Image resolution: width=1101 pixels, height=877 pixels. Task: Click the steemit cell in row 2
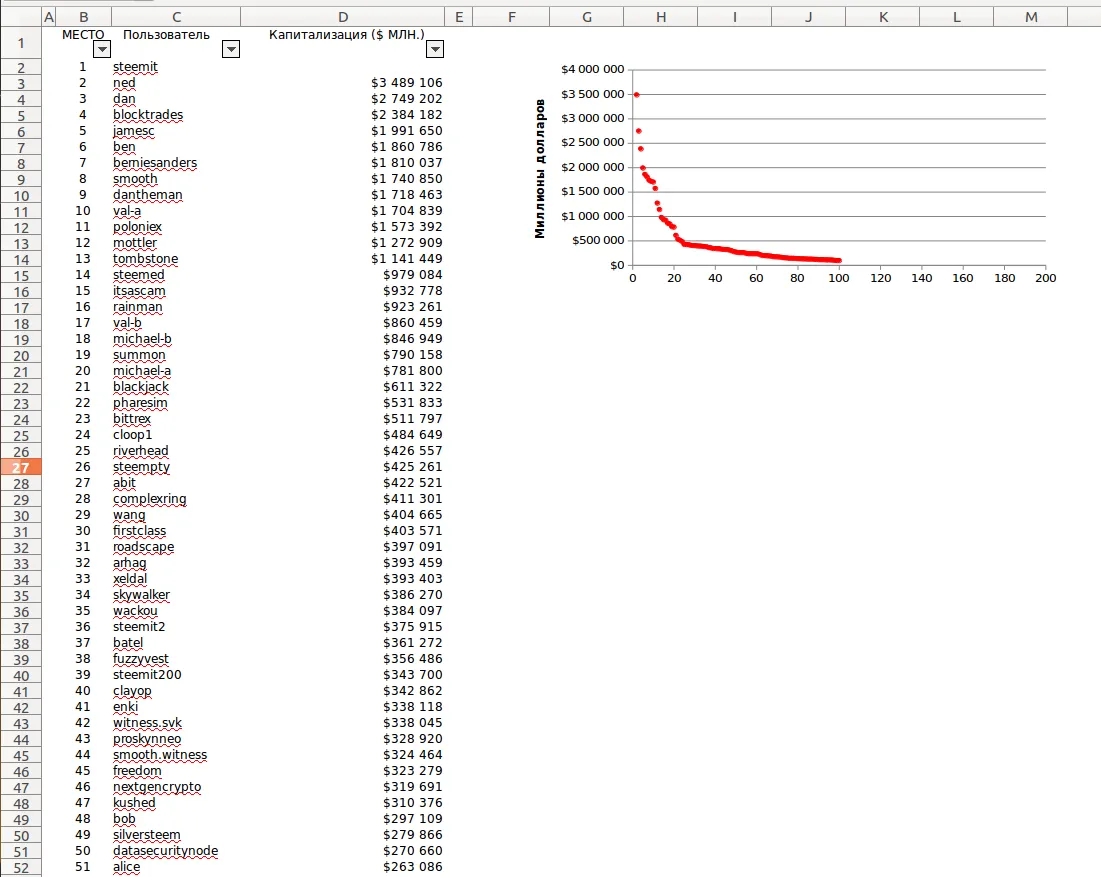[135, 67]
